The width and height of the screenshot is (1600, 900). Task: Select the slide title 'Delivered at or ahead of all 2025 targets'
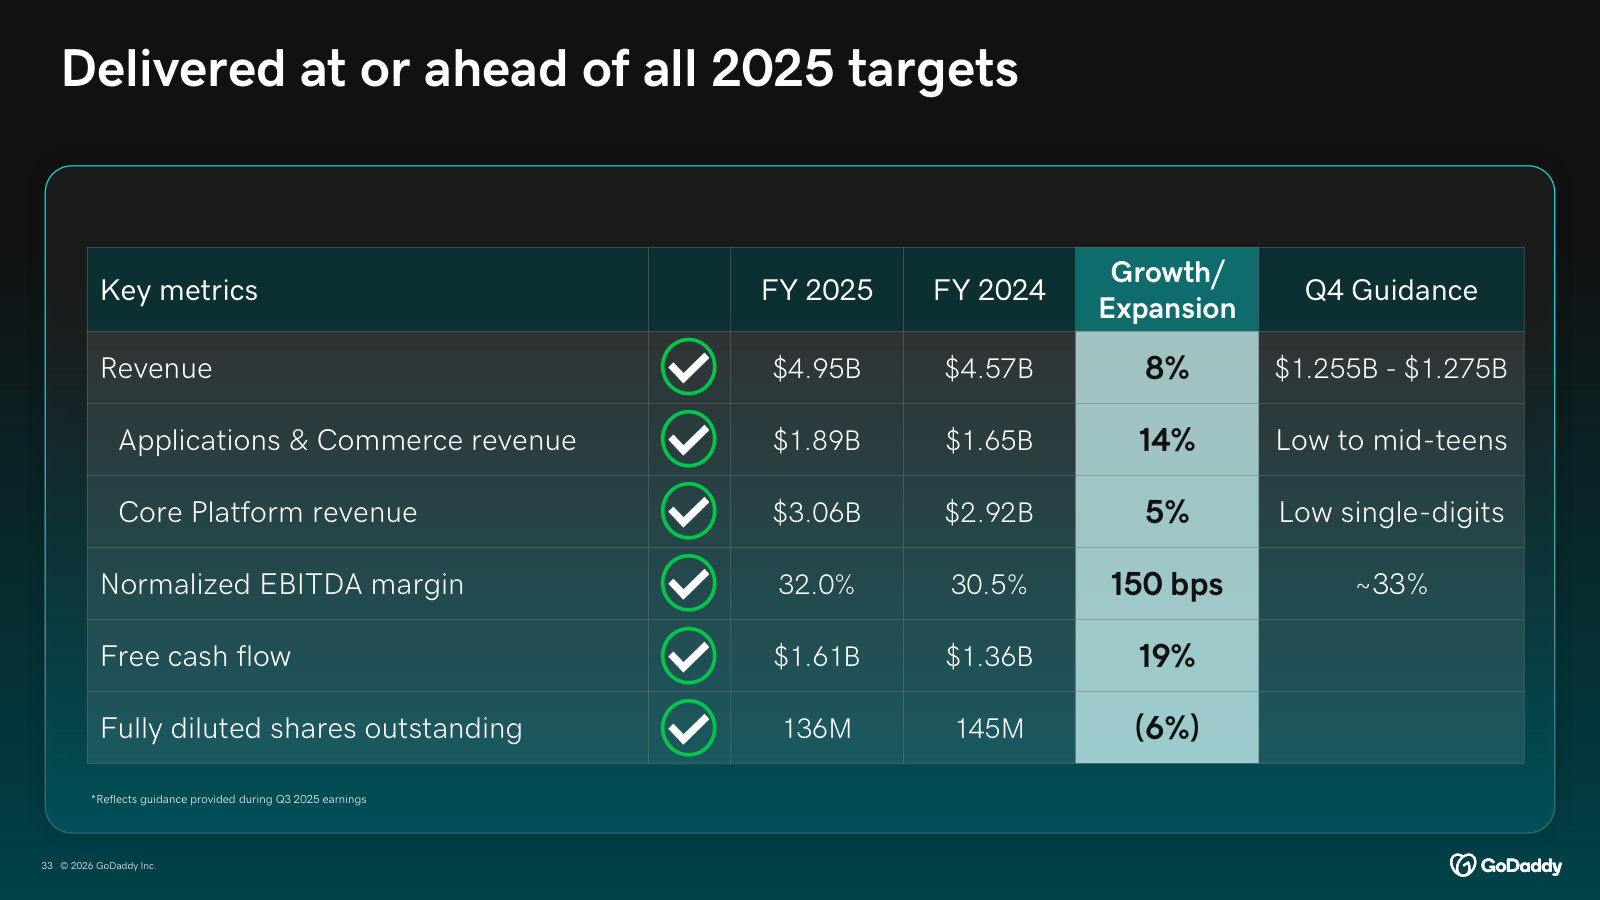[x=540, y=69]
